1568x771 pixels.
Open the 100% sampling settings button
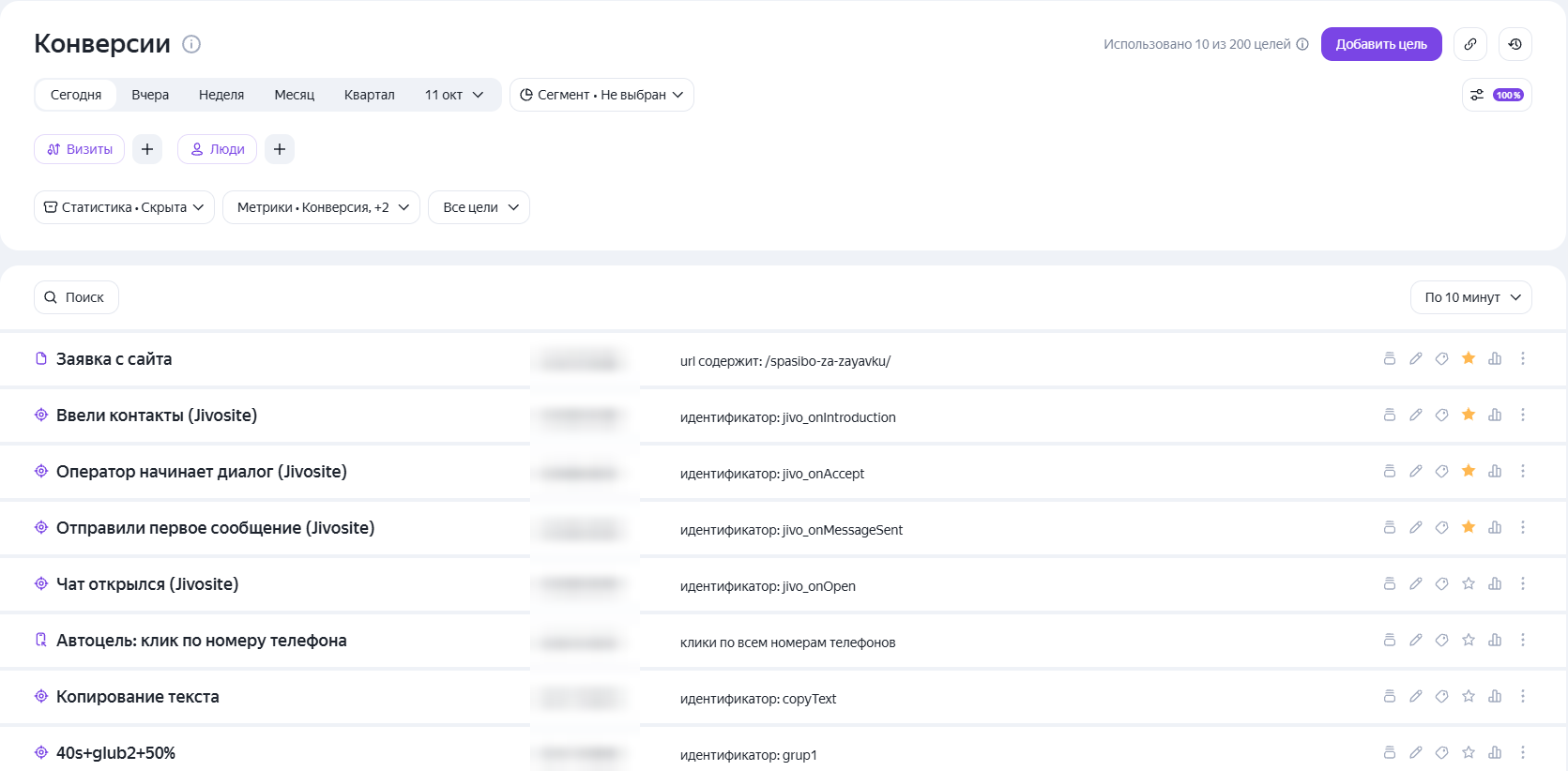coord(1497,95)
